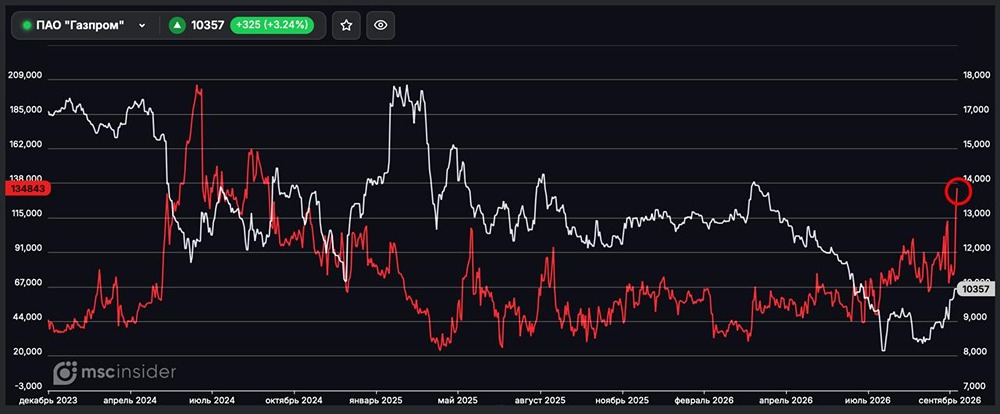Click the left axis label 91,000
1000x414 pixels.
point(27,249)
